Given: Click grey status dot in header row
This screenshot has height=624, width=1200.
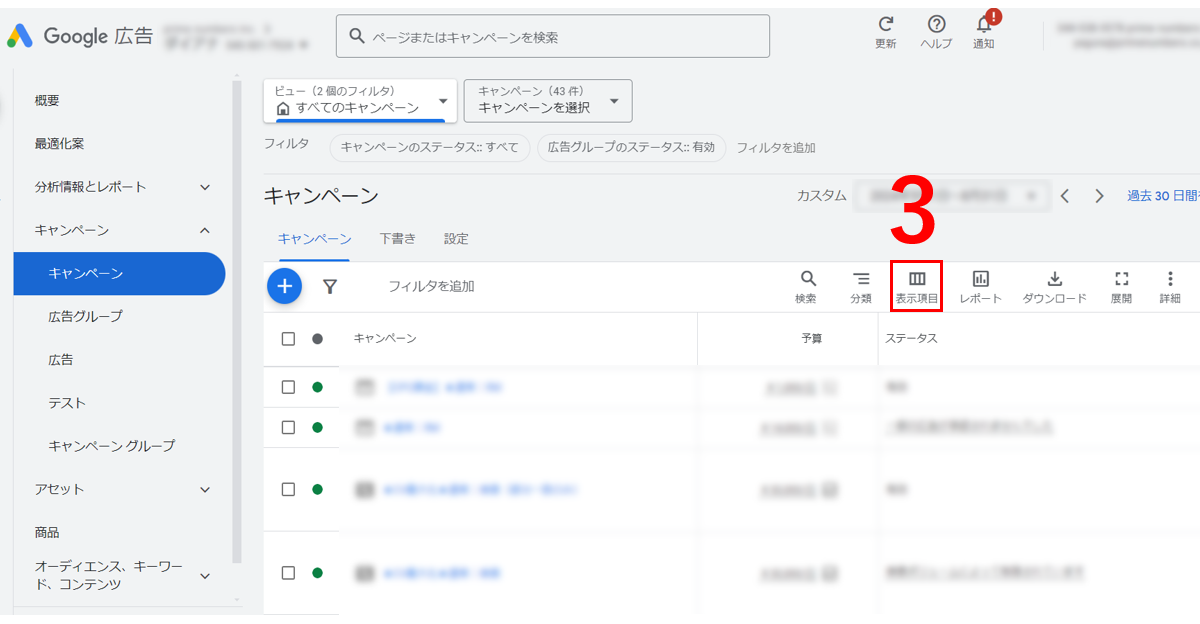Looking at the screenshot, I should click(x=318, y=339).
